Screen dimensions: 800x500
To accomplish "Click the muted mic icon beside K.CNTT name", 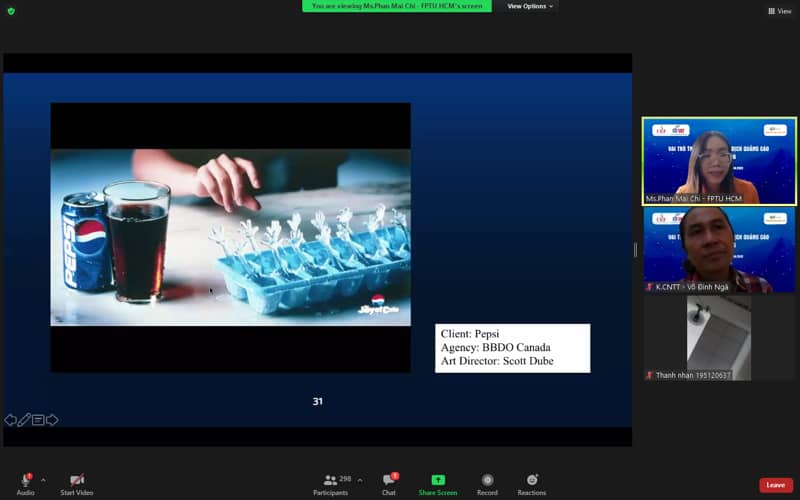I will coord(649,287).
